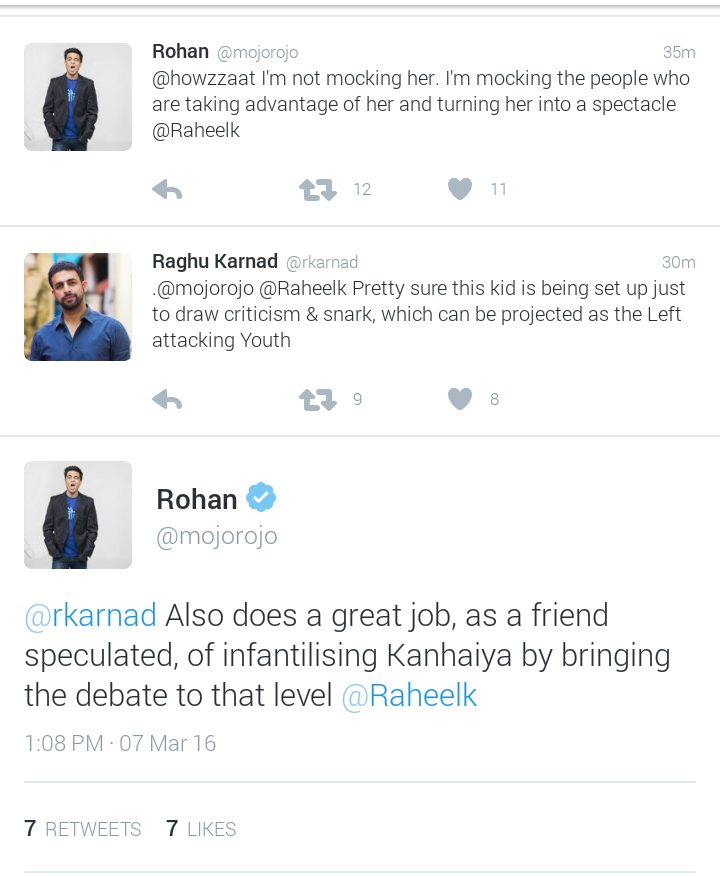Retweet Raghu Karnad's tweet

click(x=318, y=400)
